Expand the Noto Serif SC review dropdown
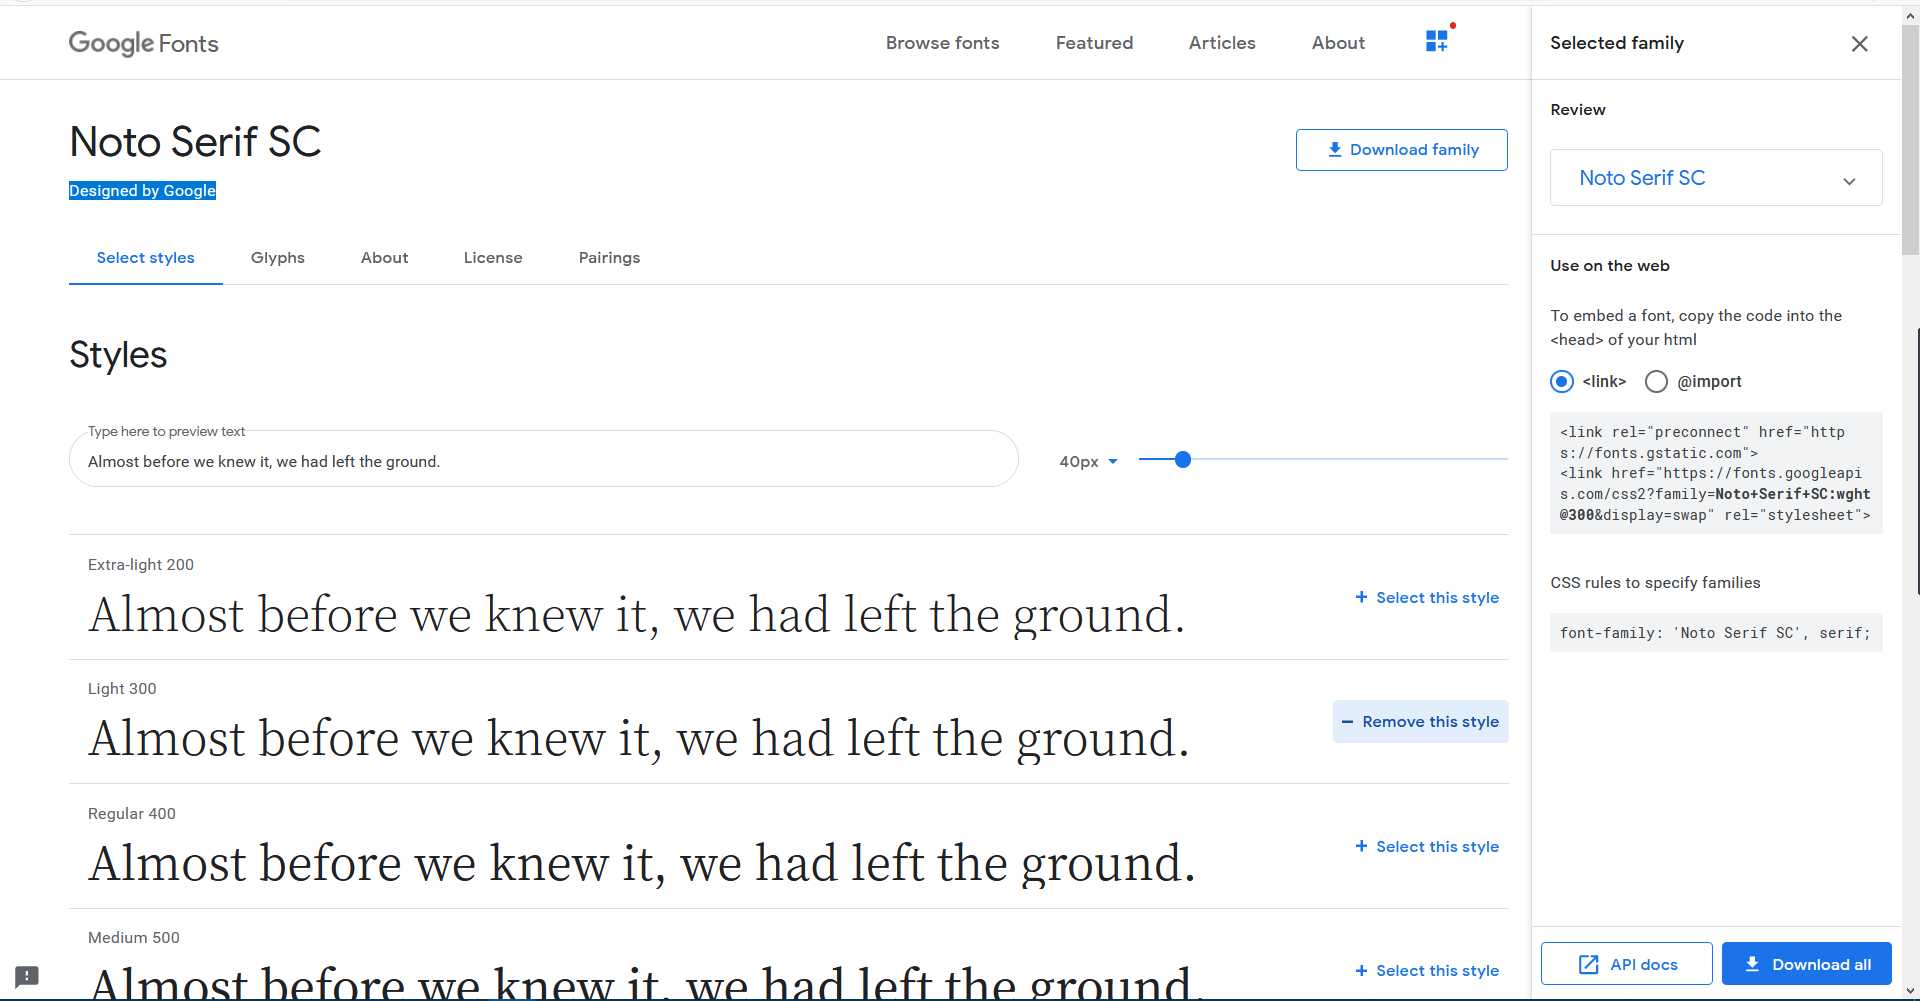Viewport: 1920px width, 1001px height. tap(1716, 178)
